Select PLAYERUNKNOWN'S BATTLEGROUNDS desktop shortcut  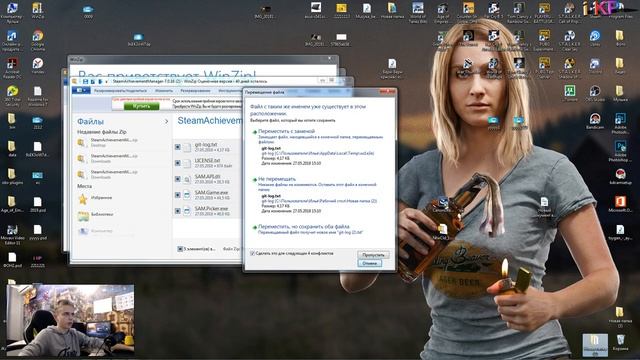[x=544, y=12]
